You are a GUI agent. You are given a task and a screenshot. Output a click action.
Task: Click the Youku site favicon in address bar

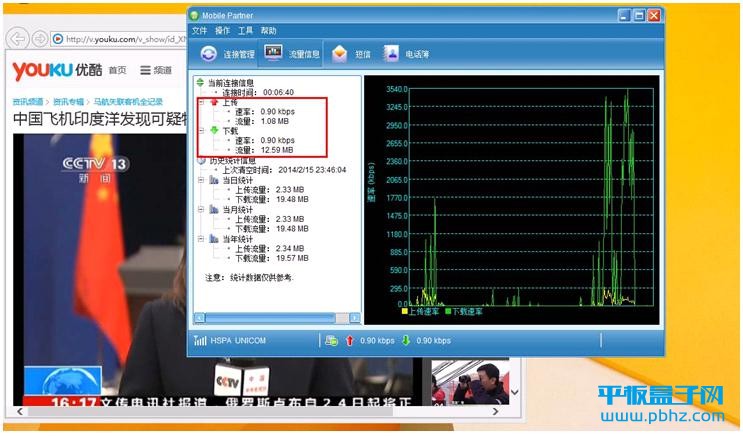[58, 39]
